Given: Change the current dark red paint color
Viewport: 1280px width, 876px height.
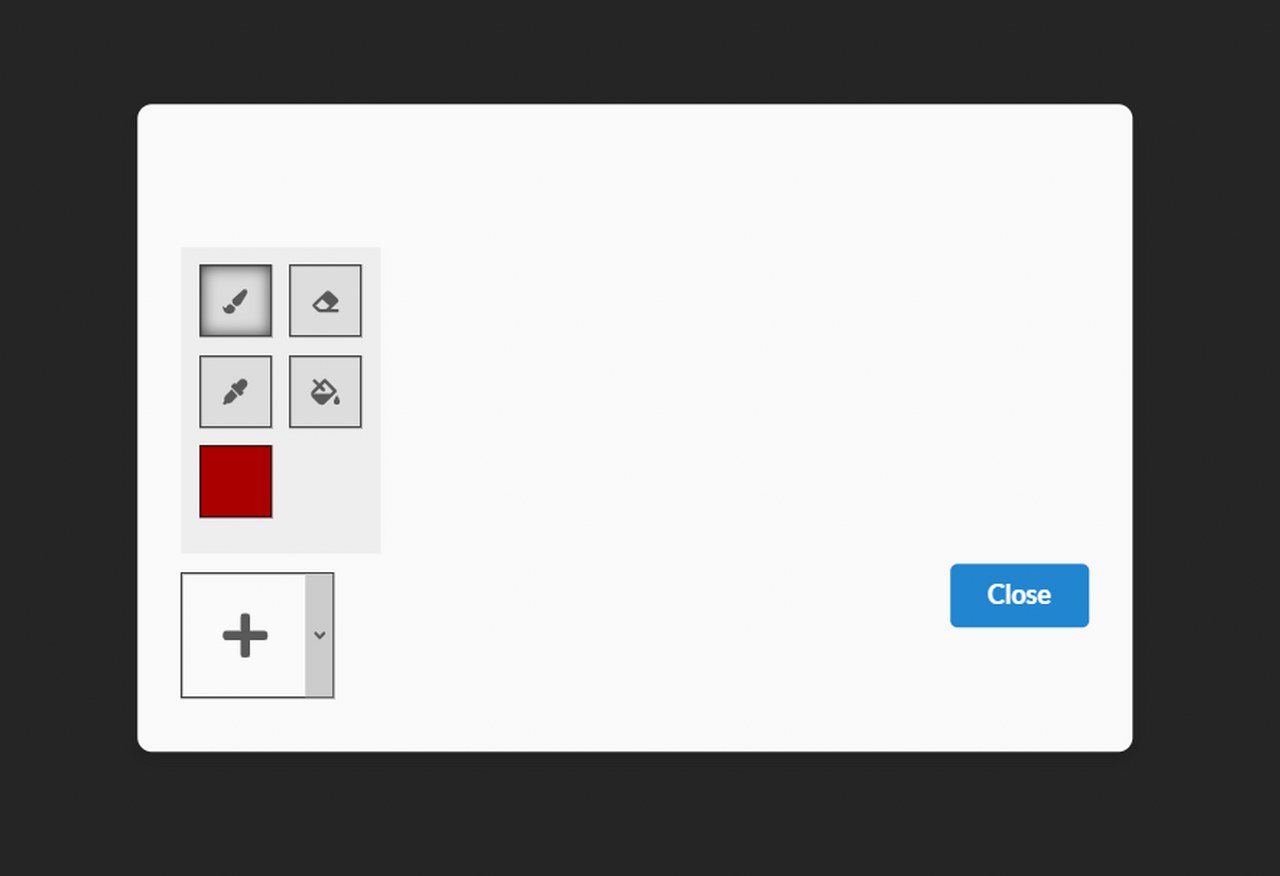Looking at the screenshot, I should click(x=235, y=481).
